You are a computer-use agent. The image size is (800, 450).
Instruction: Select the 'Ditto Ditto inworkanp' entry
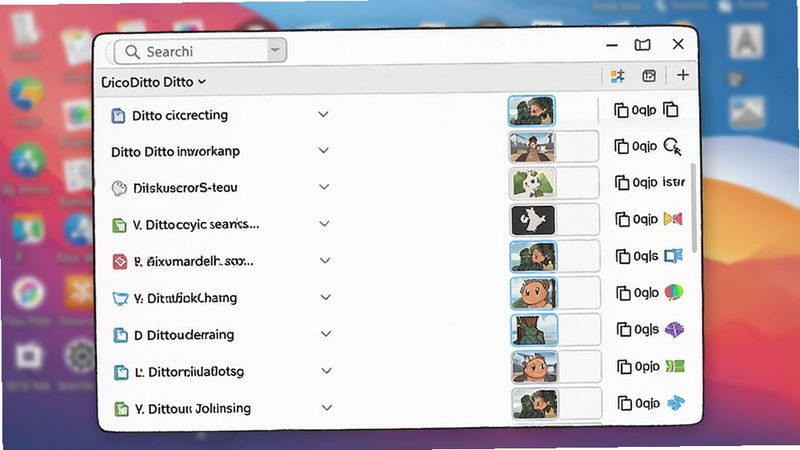pos(176,152)
